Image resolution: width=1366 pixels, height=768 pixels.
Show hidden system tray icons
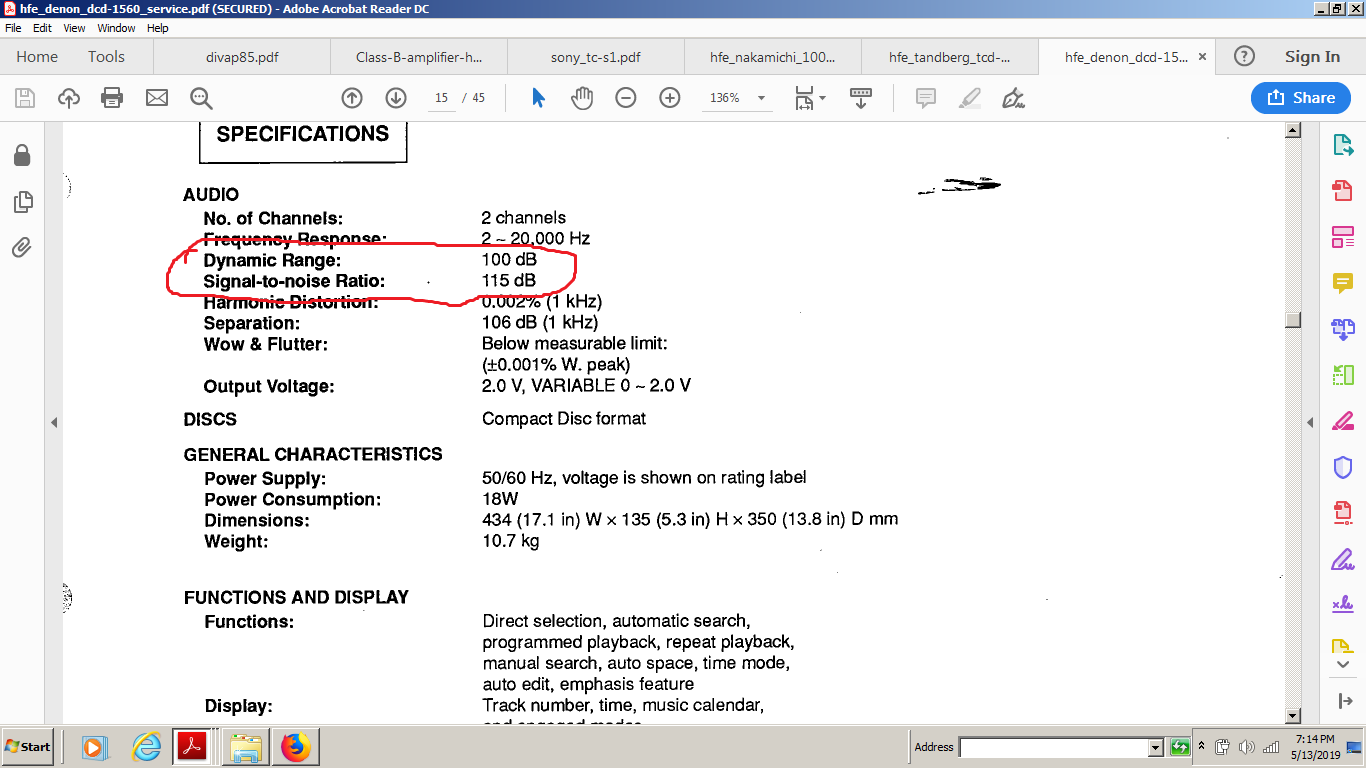click(1201, 747)
